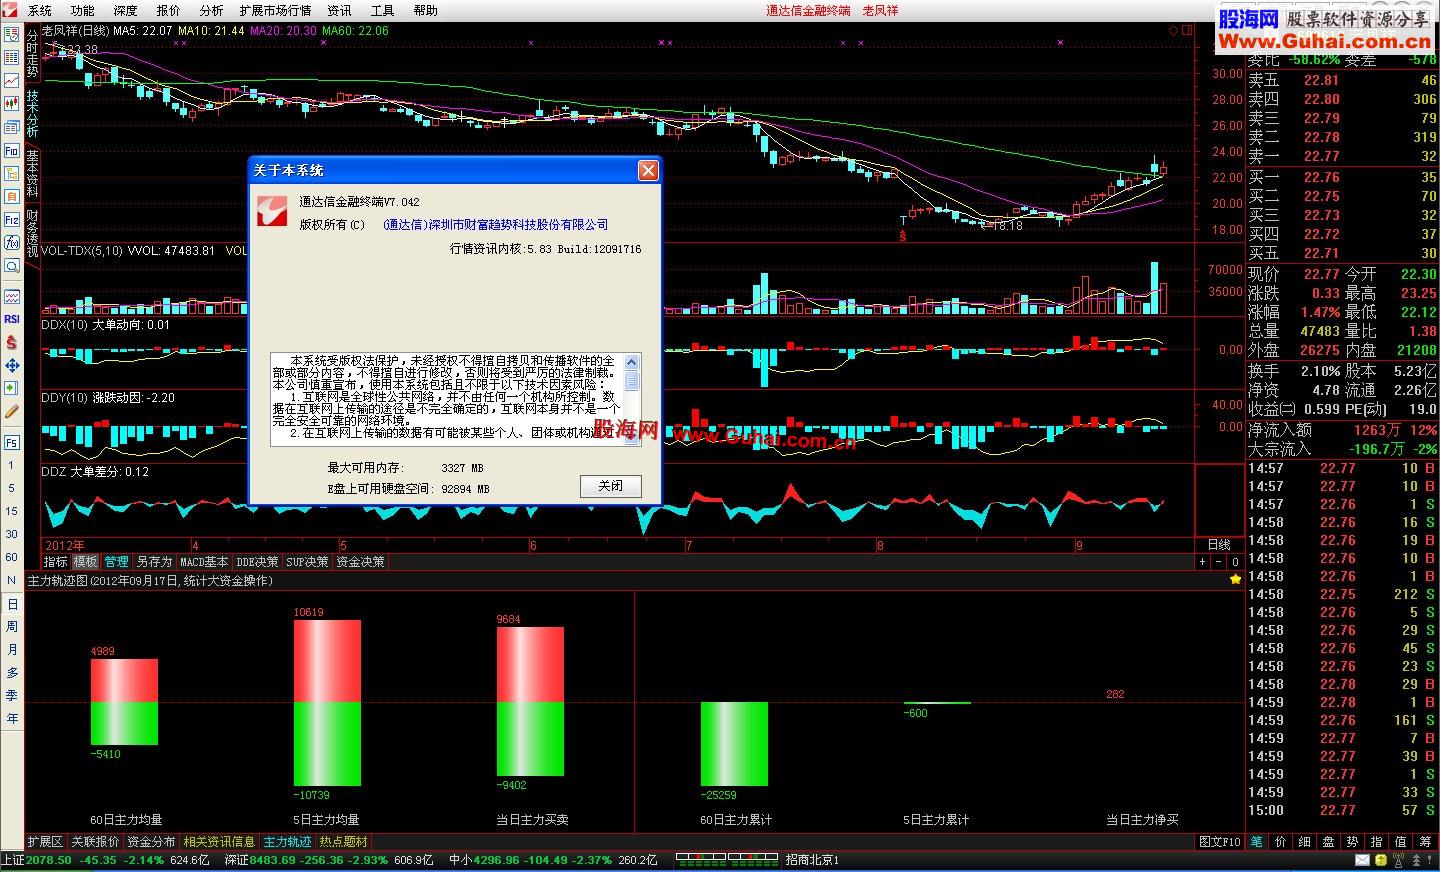Select the 60-minute period button
This screenshot has width=1440, height=872.
12,557
